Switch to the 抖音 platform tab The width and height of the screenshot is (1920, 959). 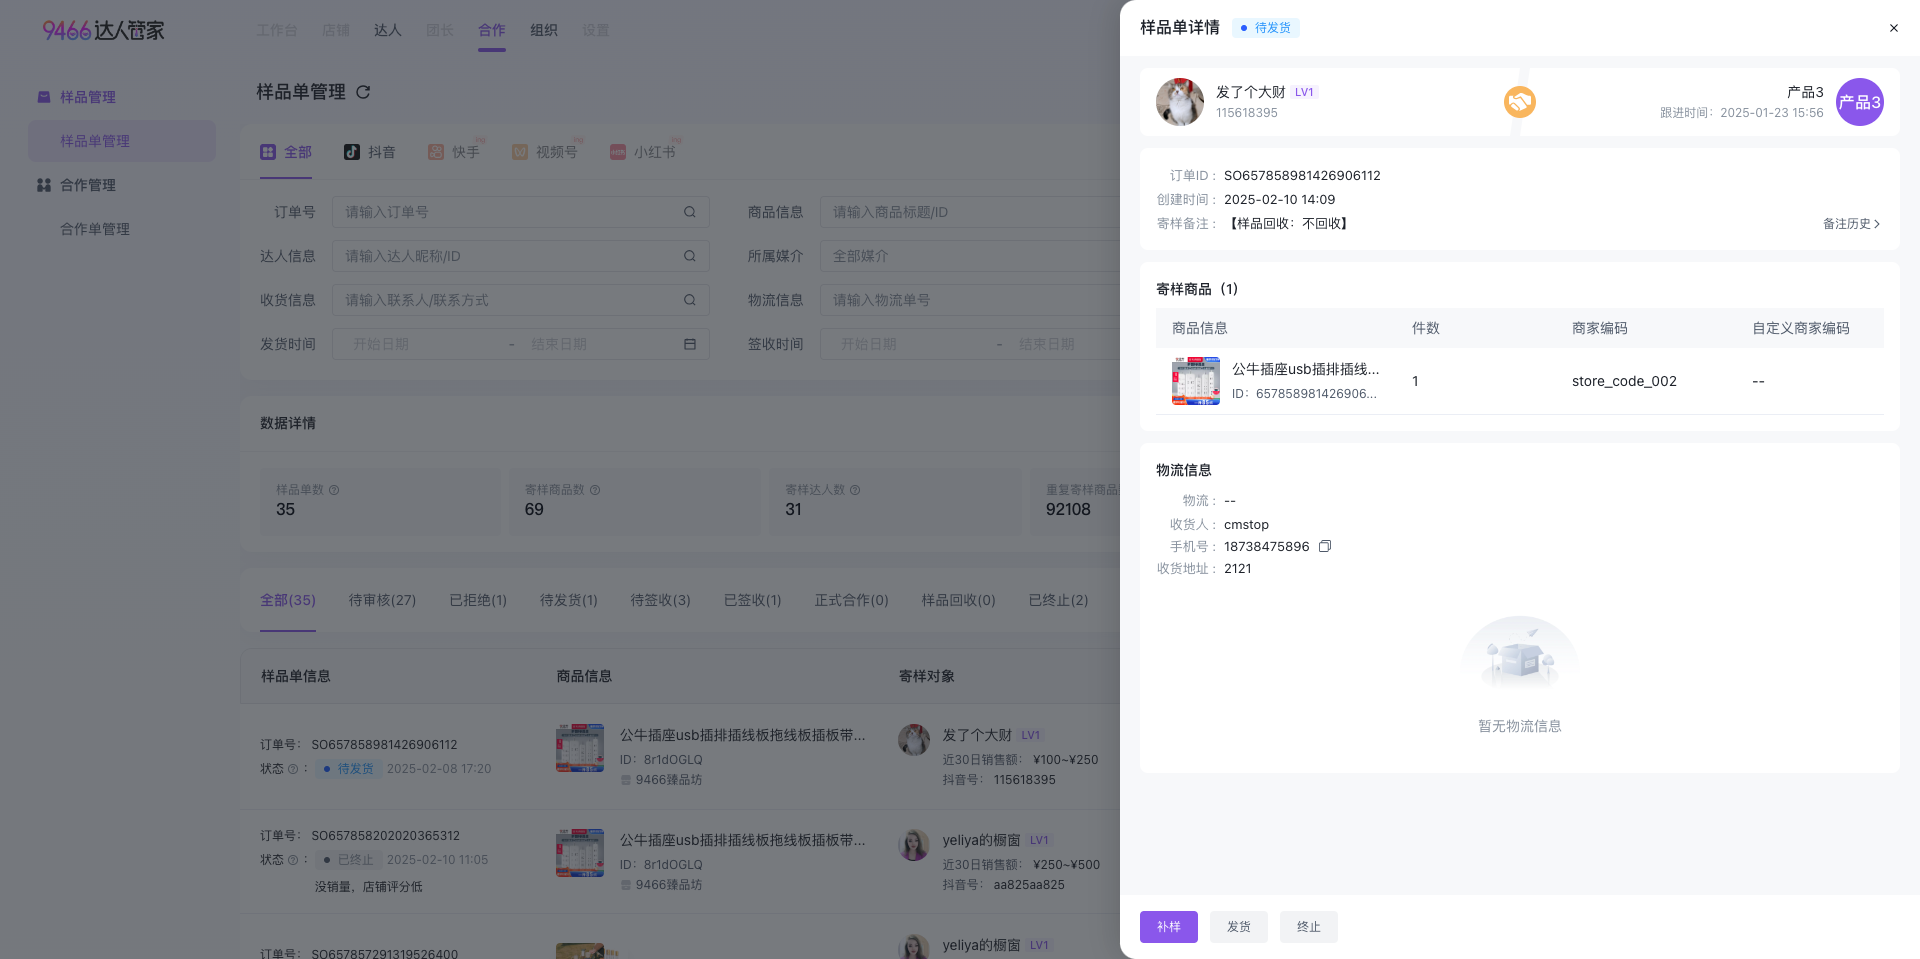point(370,152)
